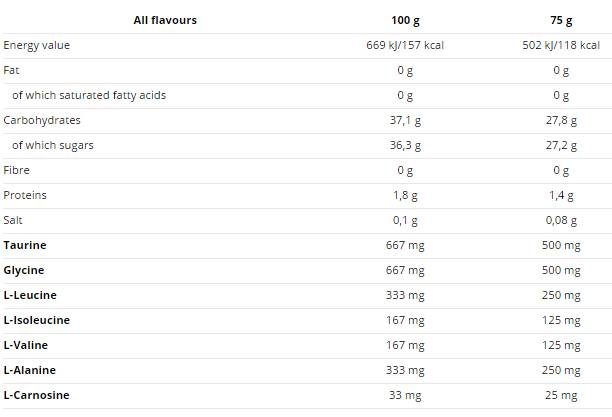Viewport: 612px width, 417px height.
Task: Select the "Proteins" row label
Action: tap(25, 195)
